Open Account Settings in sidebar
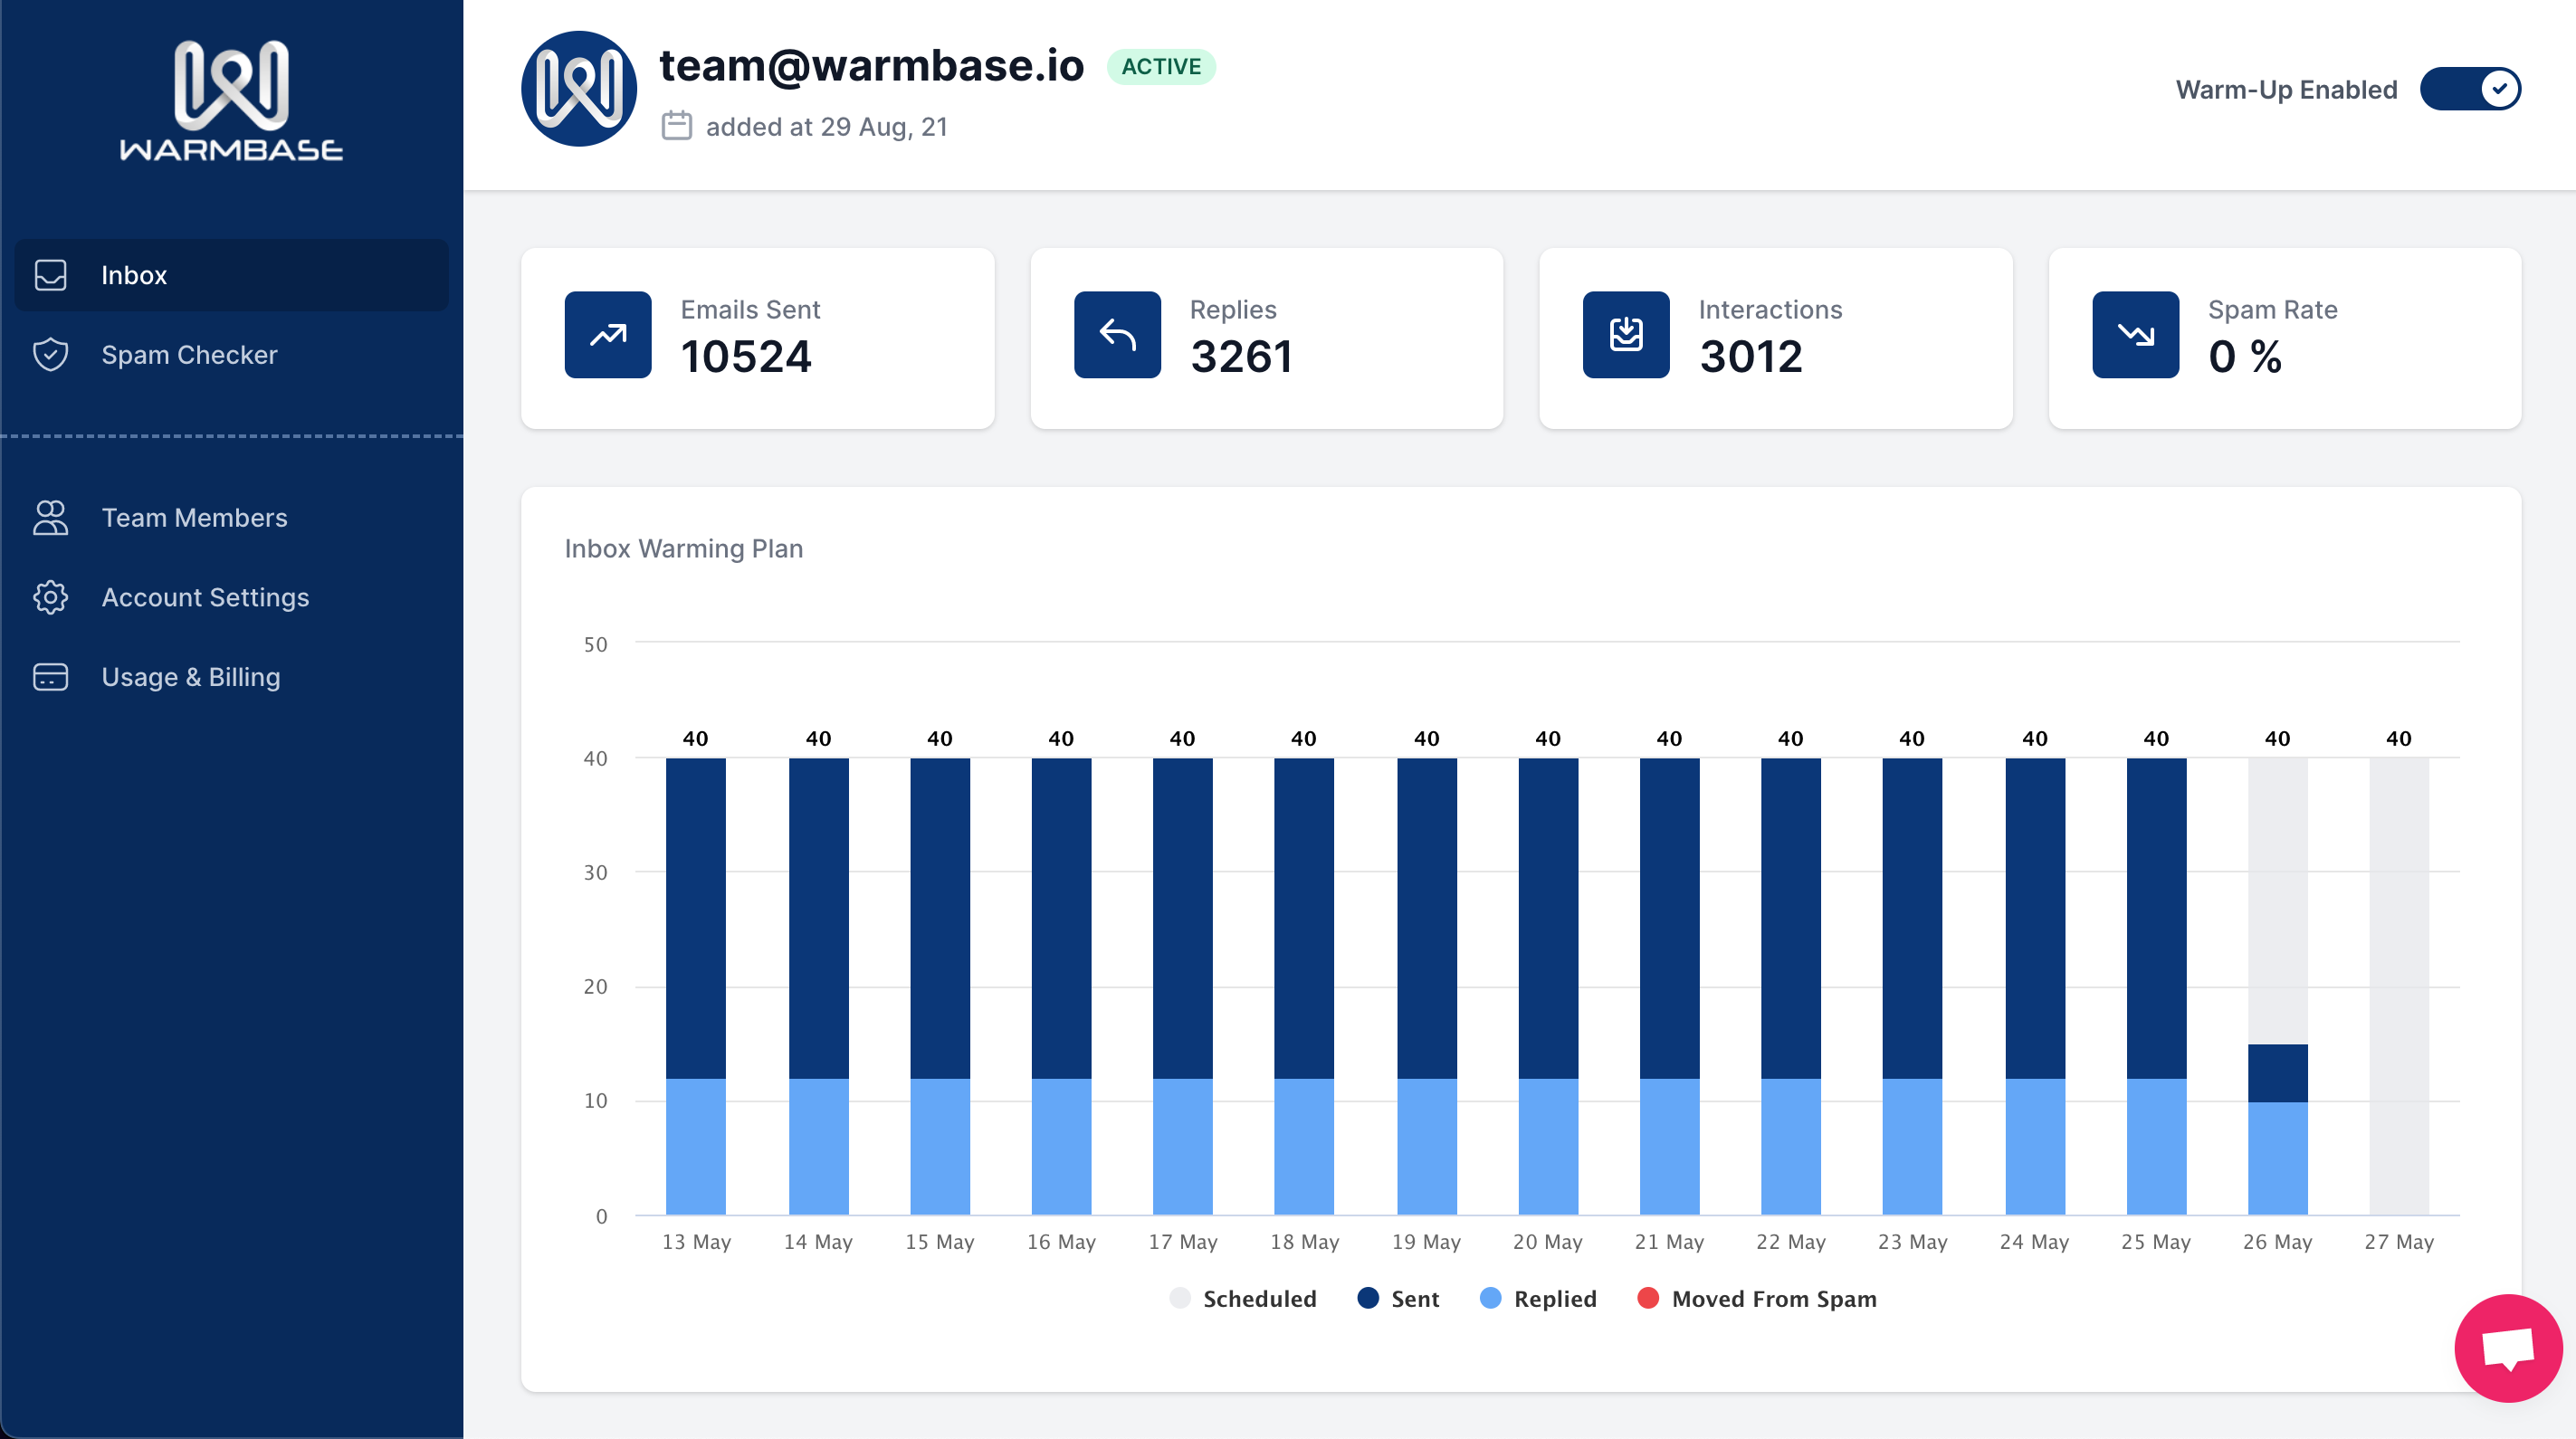 pos(205,597)
